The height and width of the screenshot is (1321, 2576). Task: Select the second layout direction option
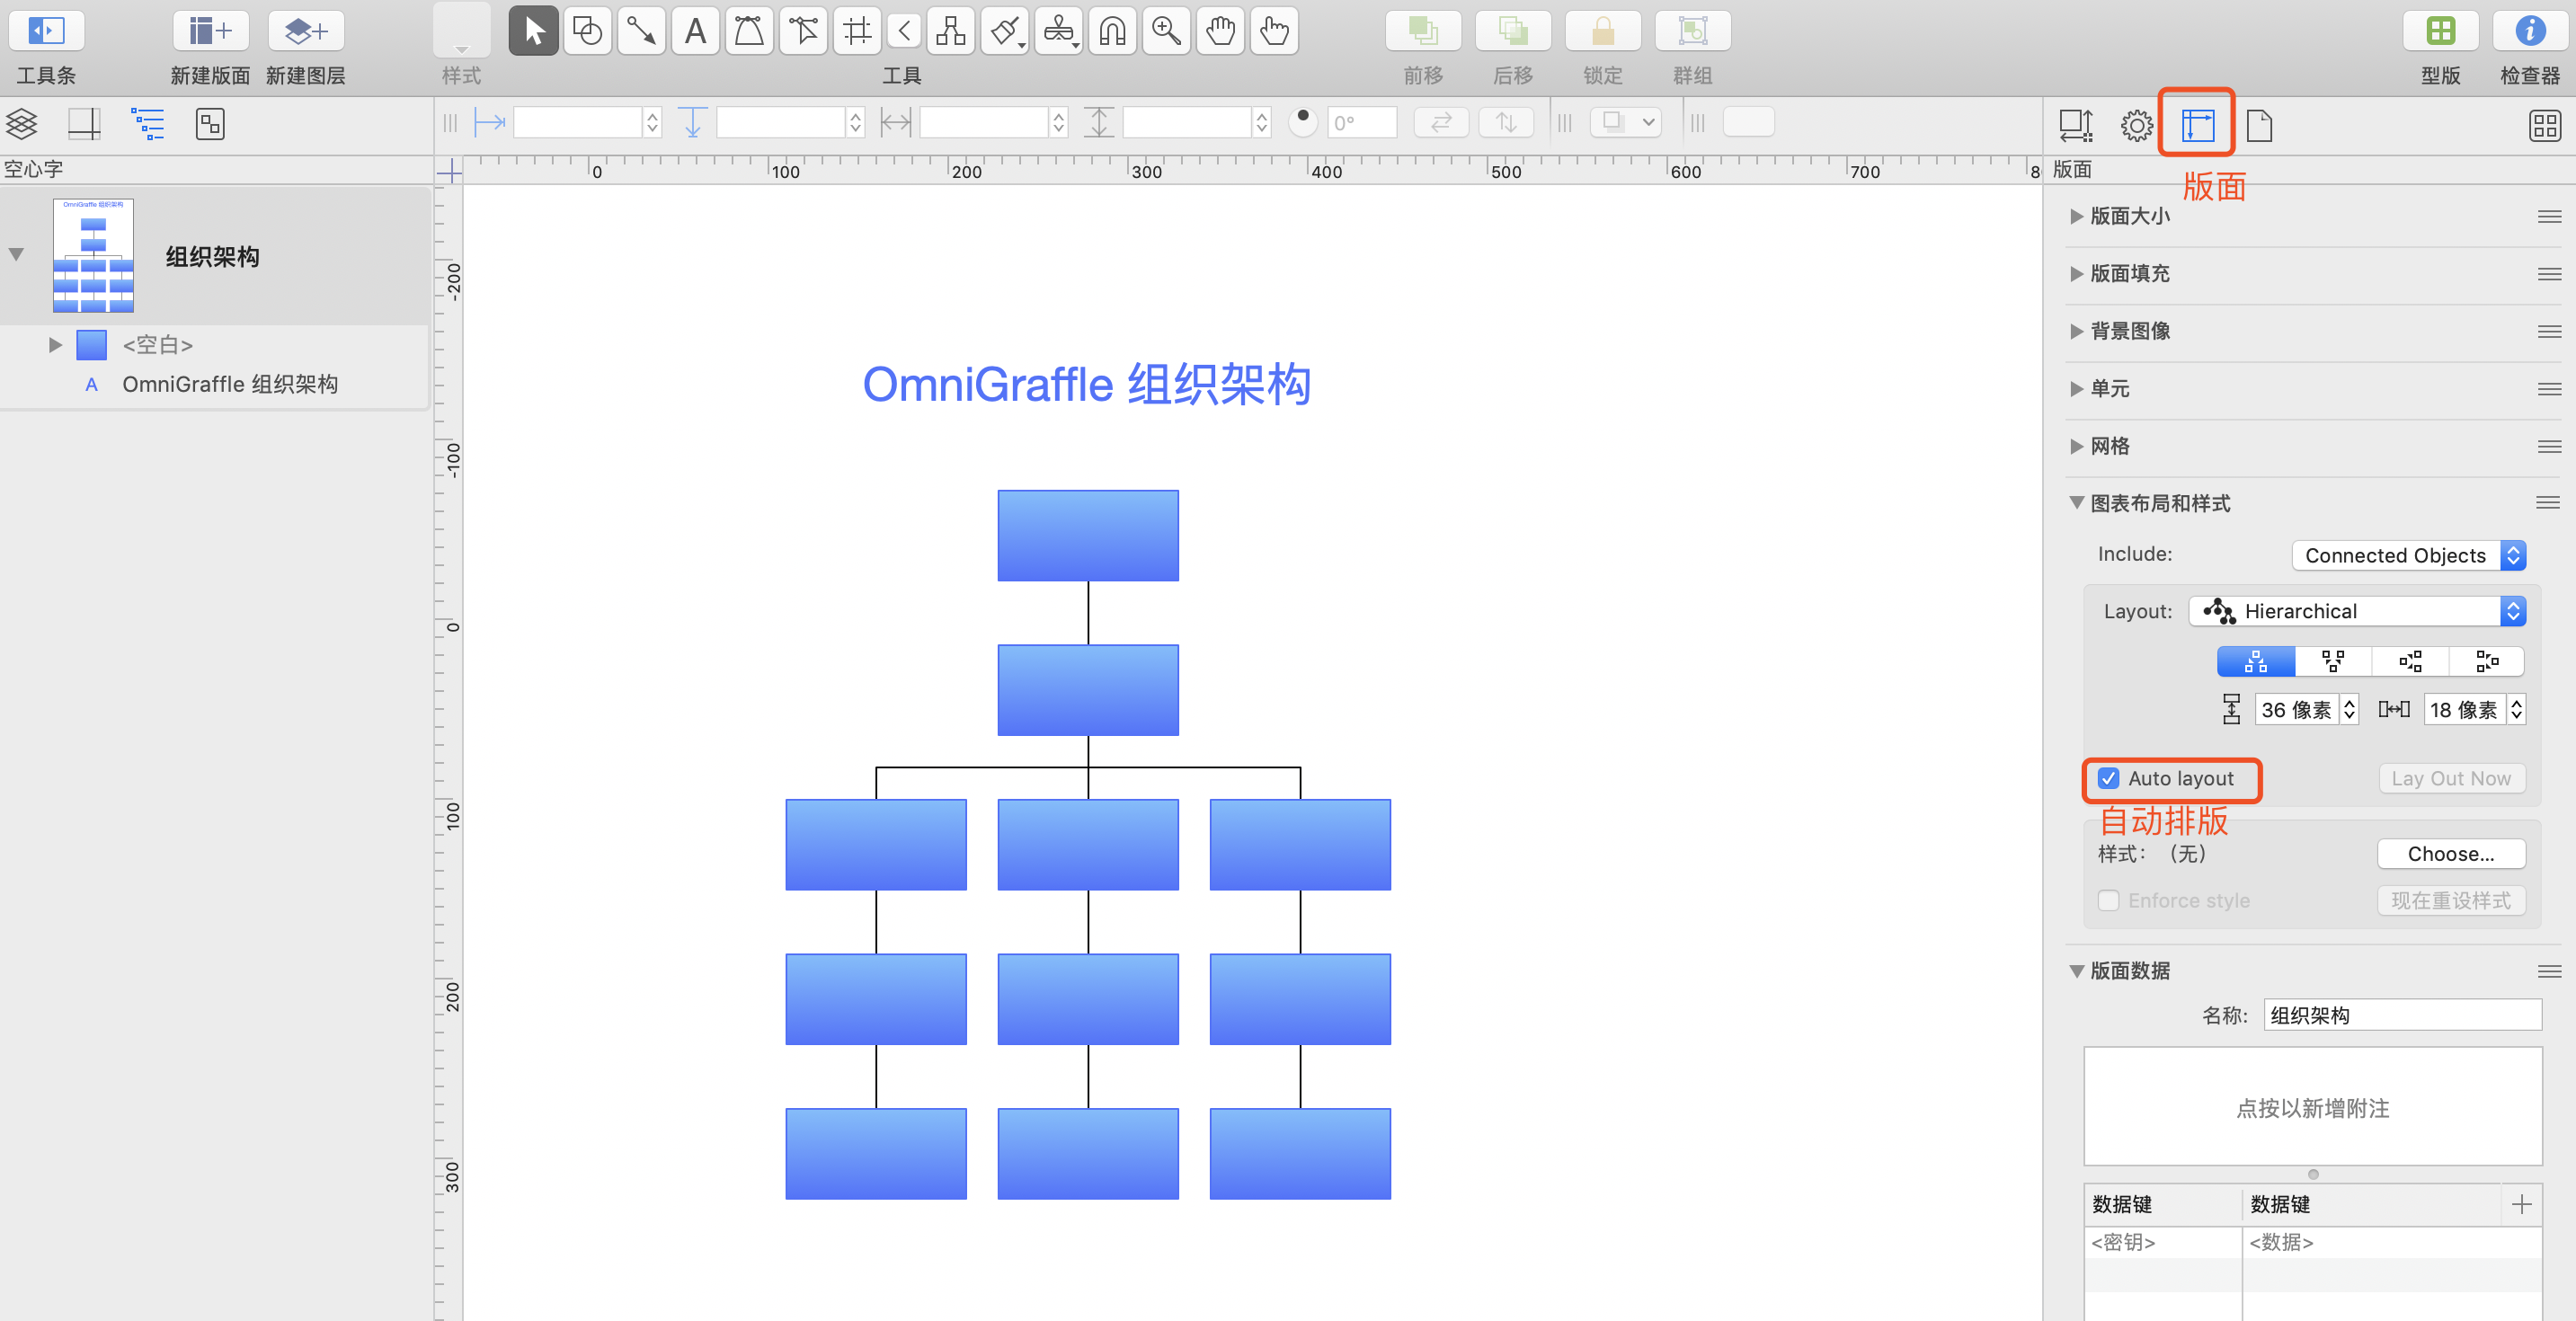(x=2333, y=661)
